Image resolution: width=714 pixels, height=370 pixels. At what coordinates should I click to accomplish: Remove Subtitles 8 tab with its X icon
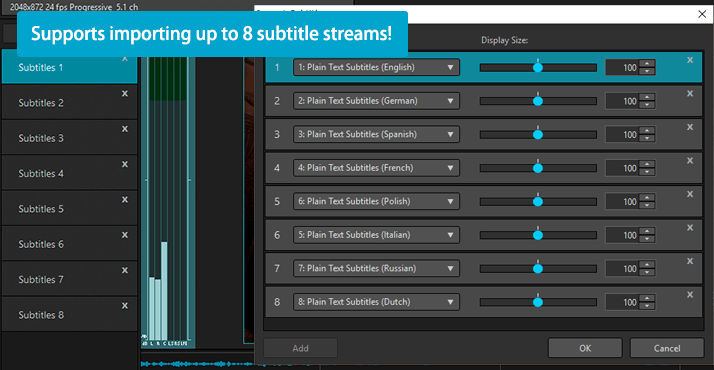pyautogui.click(x=125, y=306)
